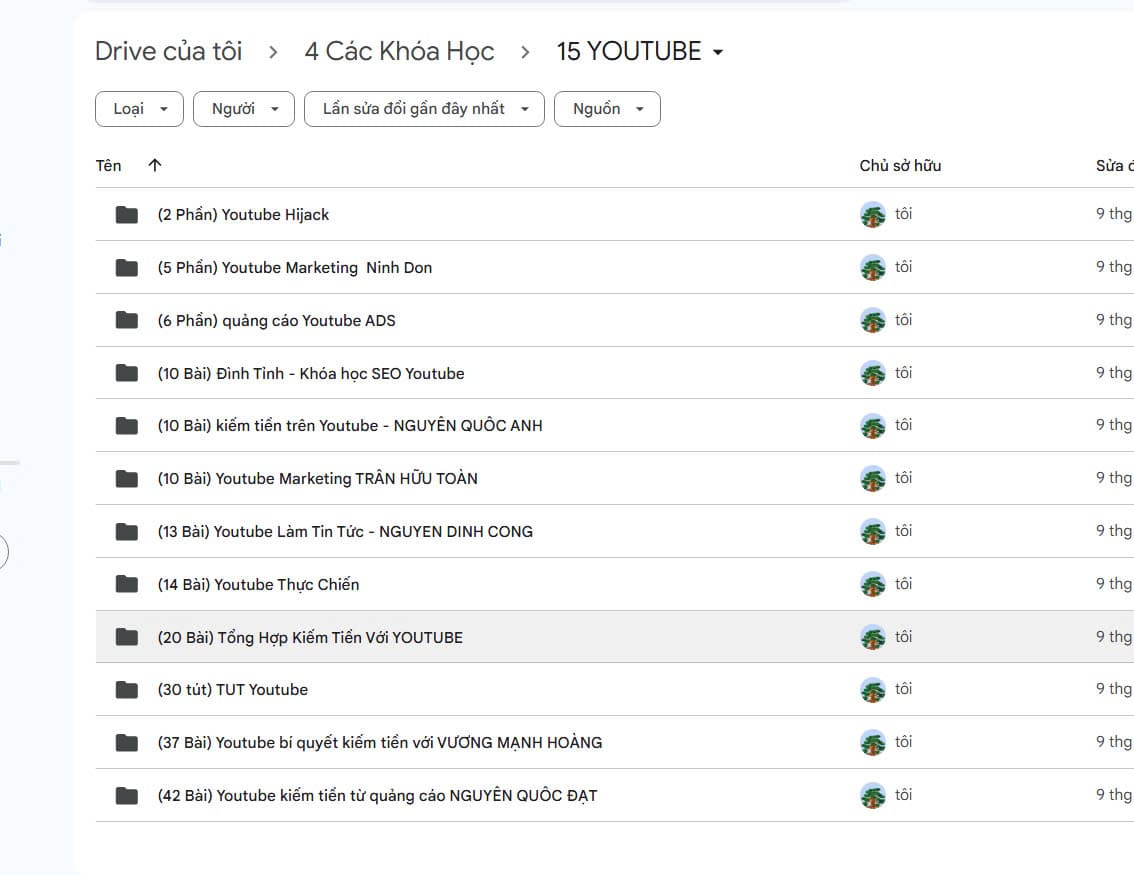1134x875 pixels.
Task: Open the Lần sửa đổi gần đây nhất filter
Action: (x=425, y=109)
